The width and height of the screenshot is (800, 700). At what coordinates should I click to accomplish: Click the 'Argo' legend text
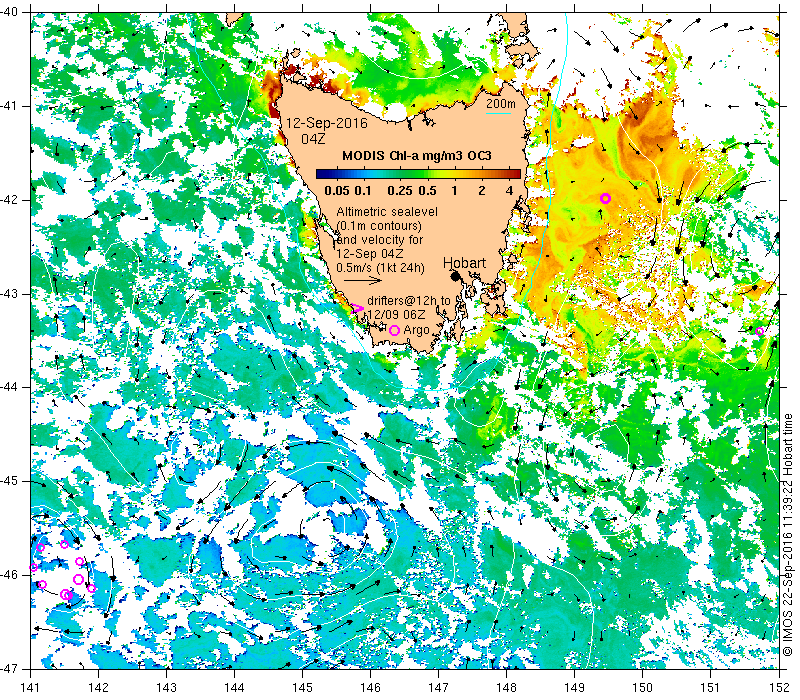click(x=416, y=331)
